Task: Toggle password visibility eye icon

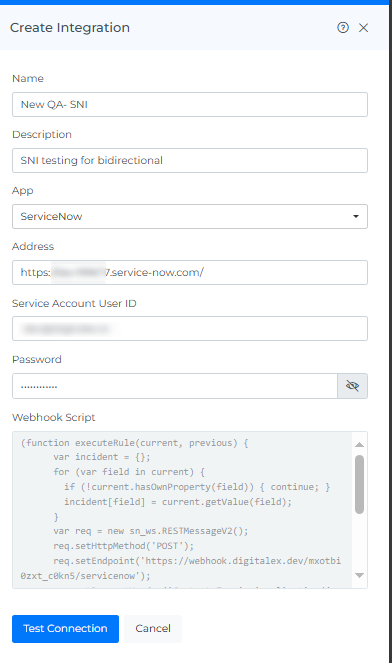Action: point(352,386)
